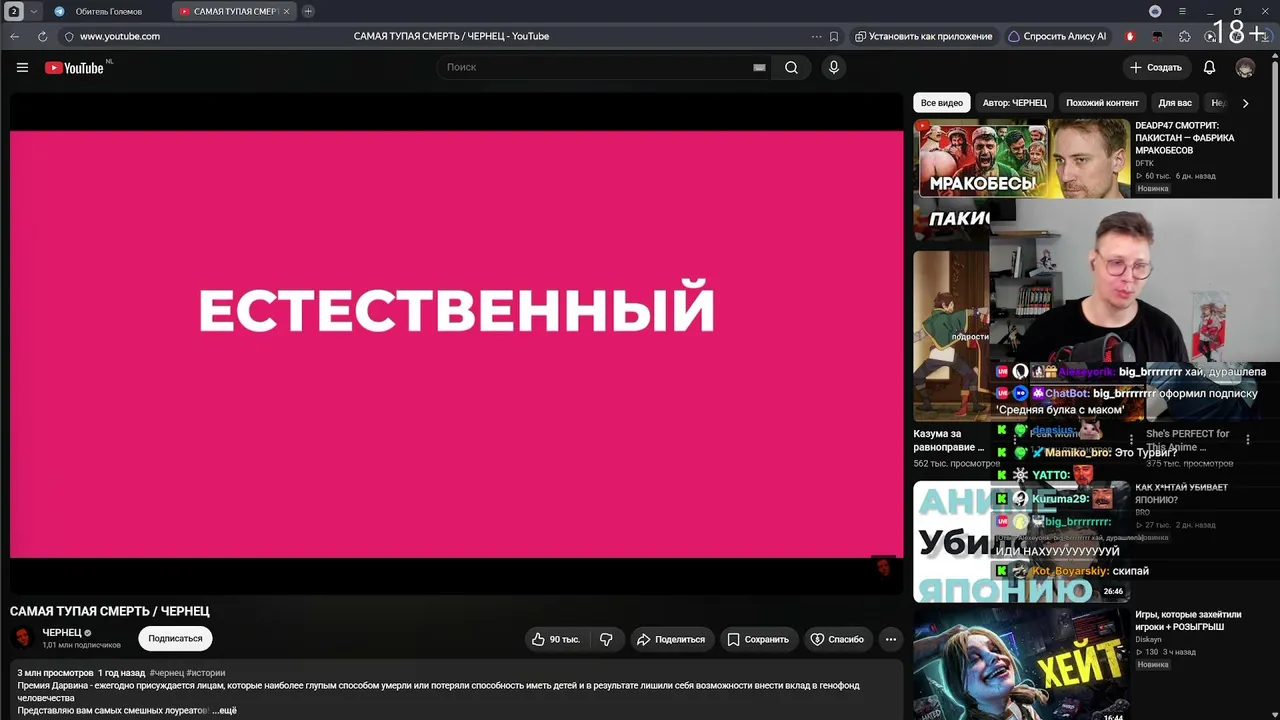This screenshot has height=720, width=1280.
Task: Open the on-screen keyboard in search box
Action: [759, 67]
